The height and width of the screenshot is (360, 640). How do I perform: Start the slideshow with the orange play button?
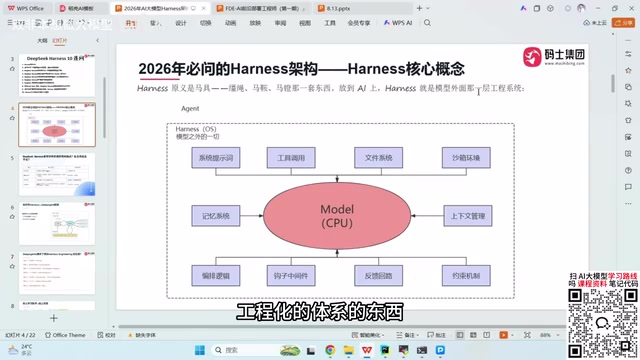[x=503, y=335]
